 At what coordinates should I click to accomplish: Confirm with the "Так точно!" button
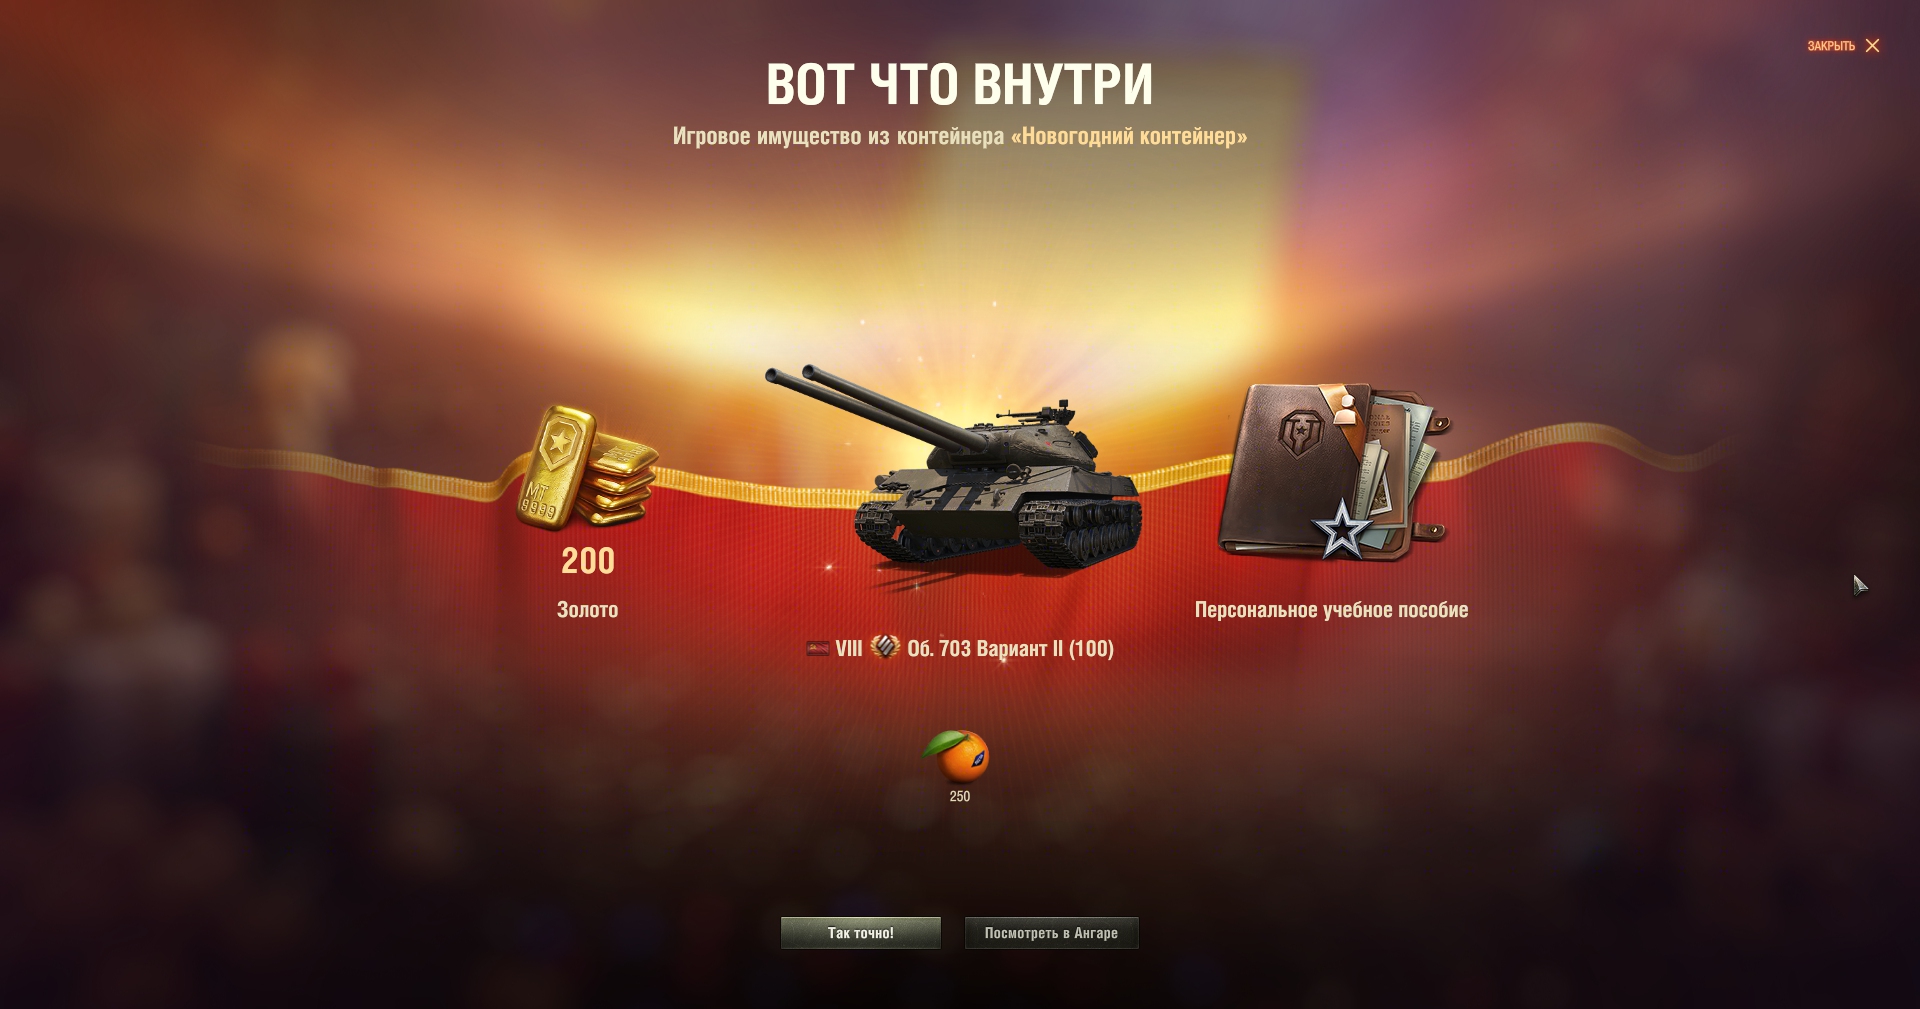click(861, 933)
